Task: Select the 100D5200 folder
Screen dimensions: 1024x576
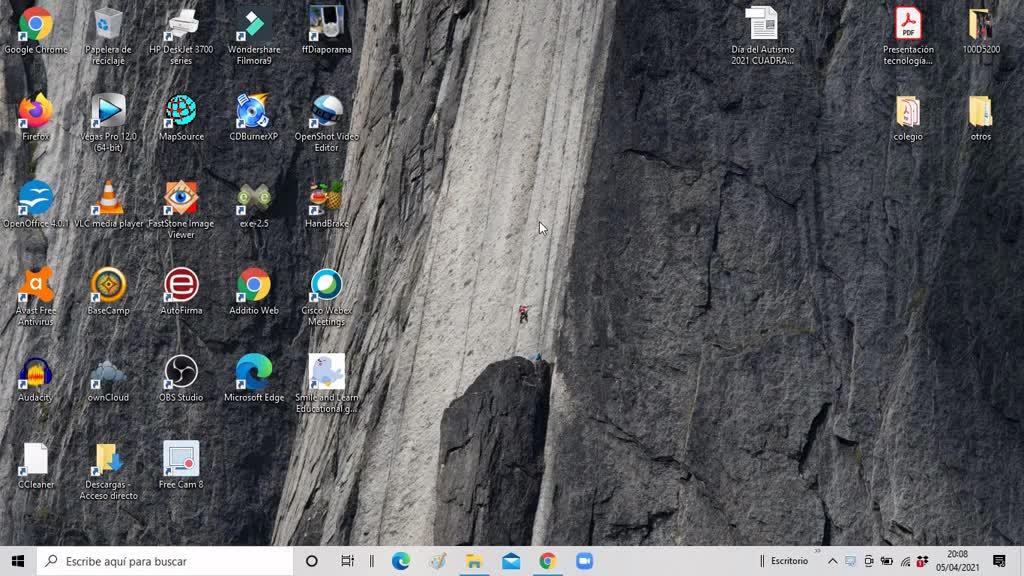Action: click(980, 31)
